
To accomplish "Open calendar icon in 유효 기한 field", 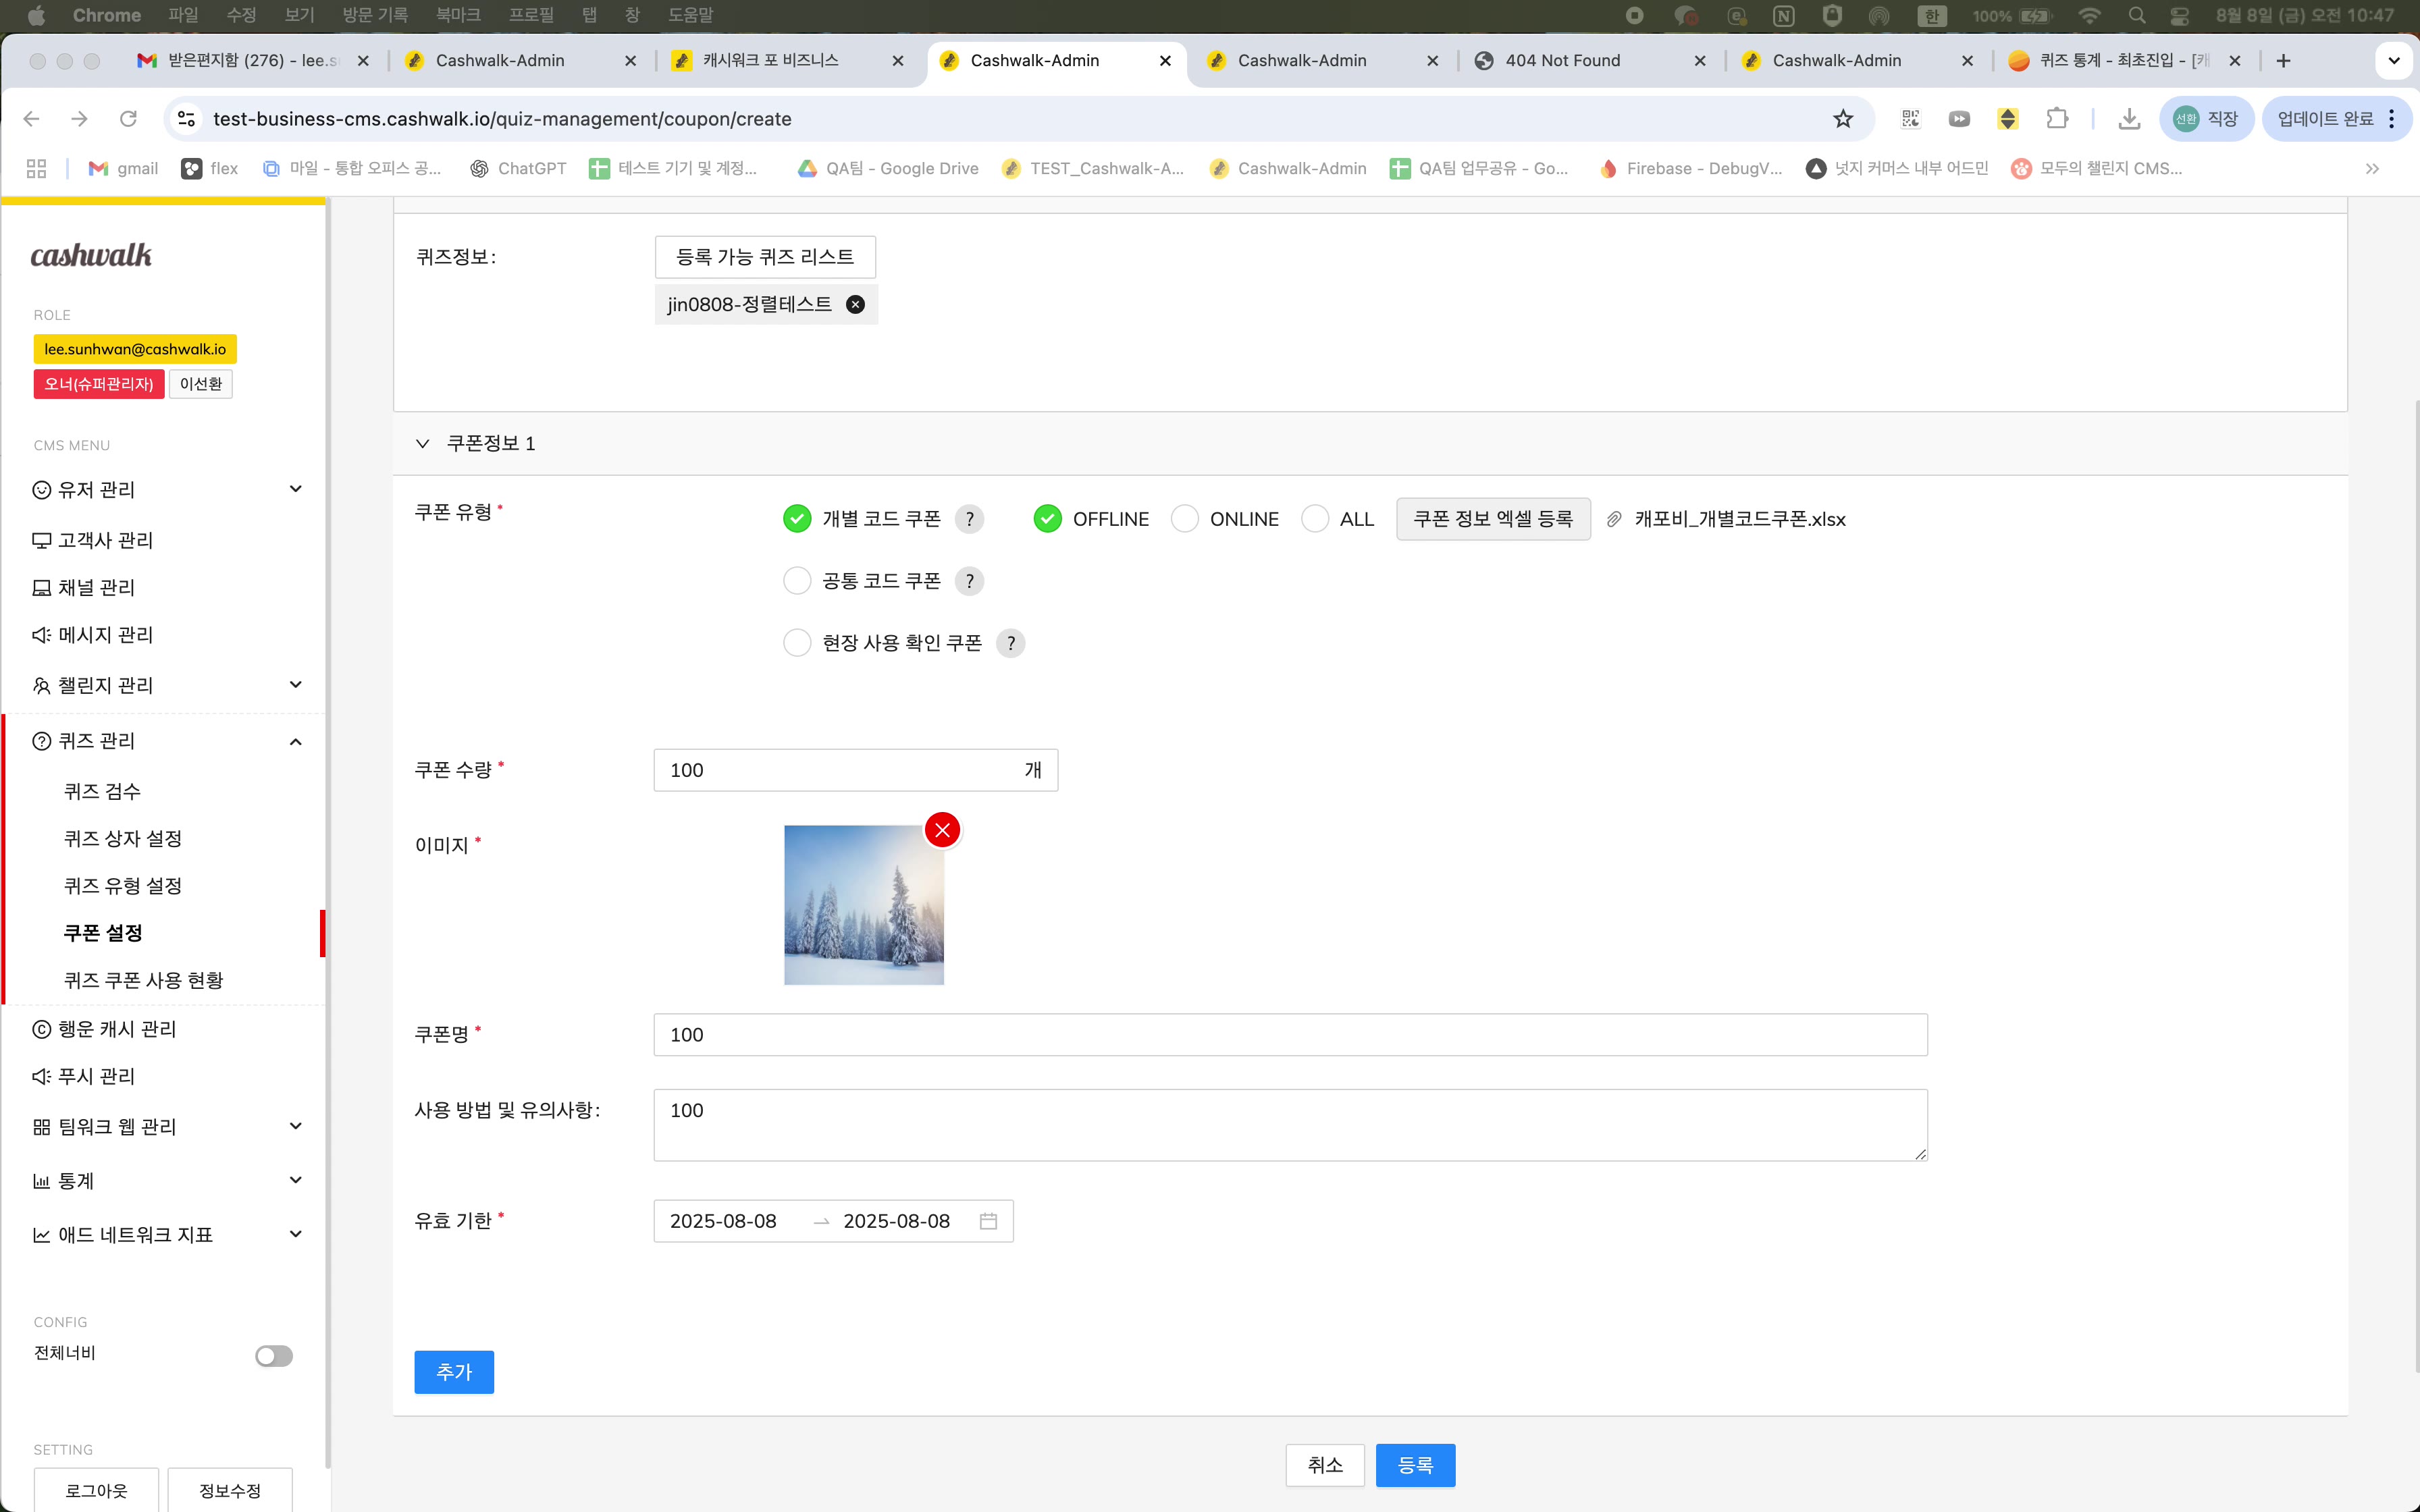I will pyautogui.click(x=988, y=1221).
